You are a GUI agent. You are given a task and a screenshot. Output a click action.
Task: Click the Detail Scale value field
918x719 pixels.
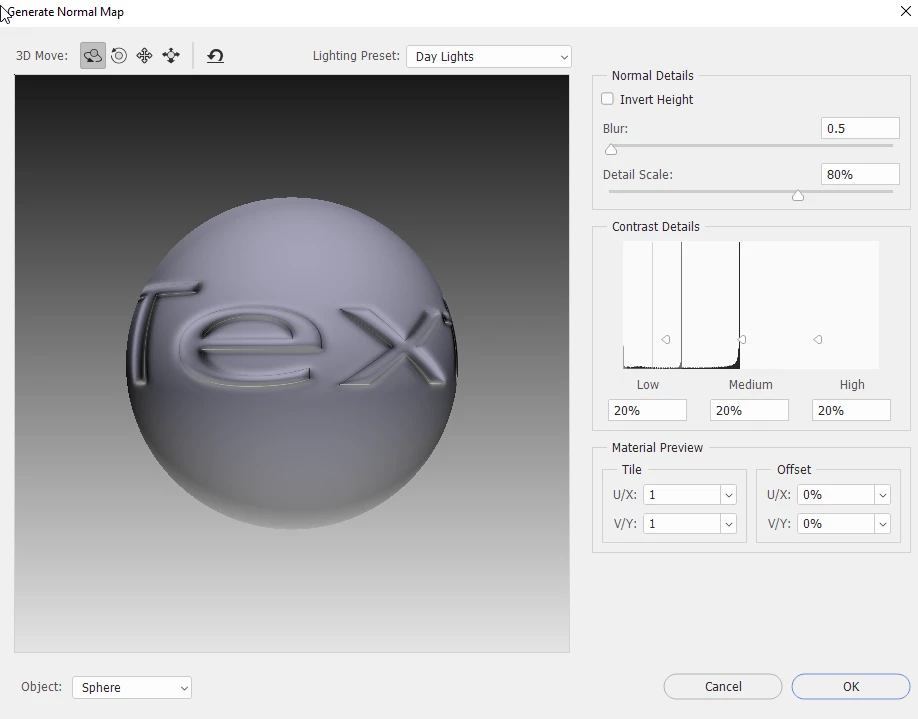click(x=860, y=174)
